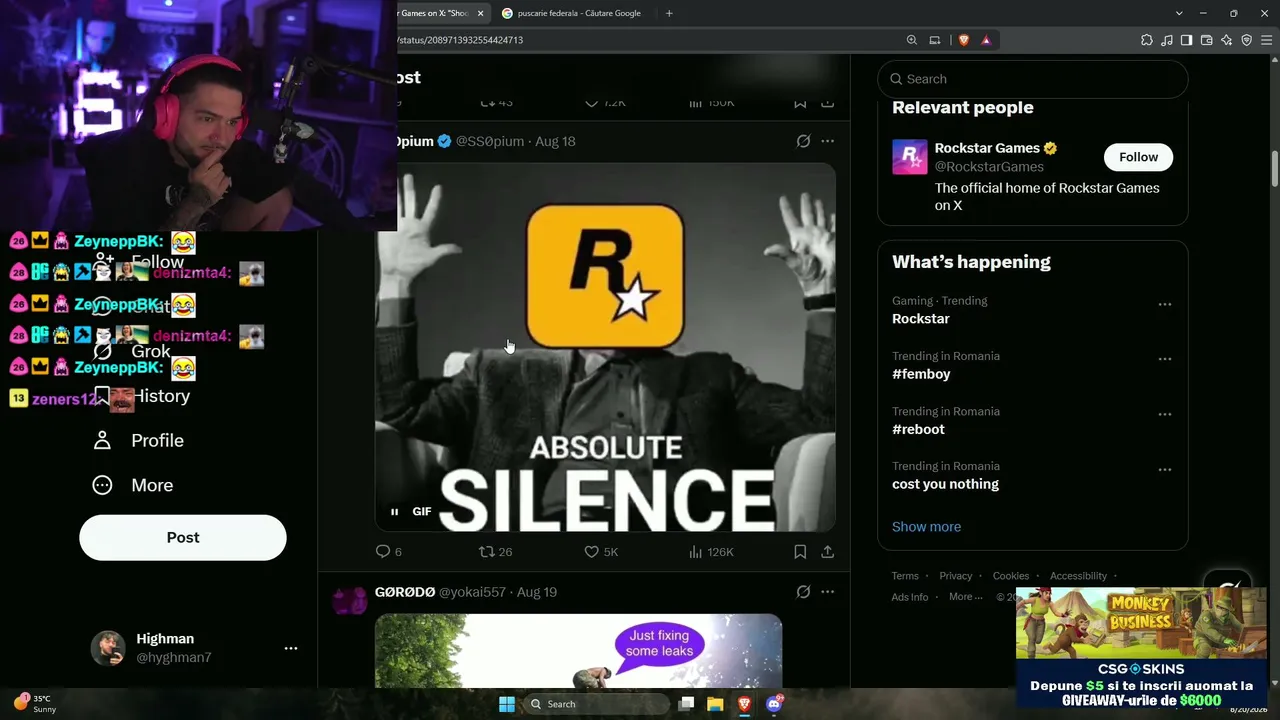
Task: Open the Privacy footer link
Action: (x=955, y=576)
